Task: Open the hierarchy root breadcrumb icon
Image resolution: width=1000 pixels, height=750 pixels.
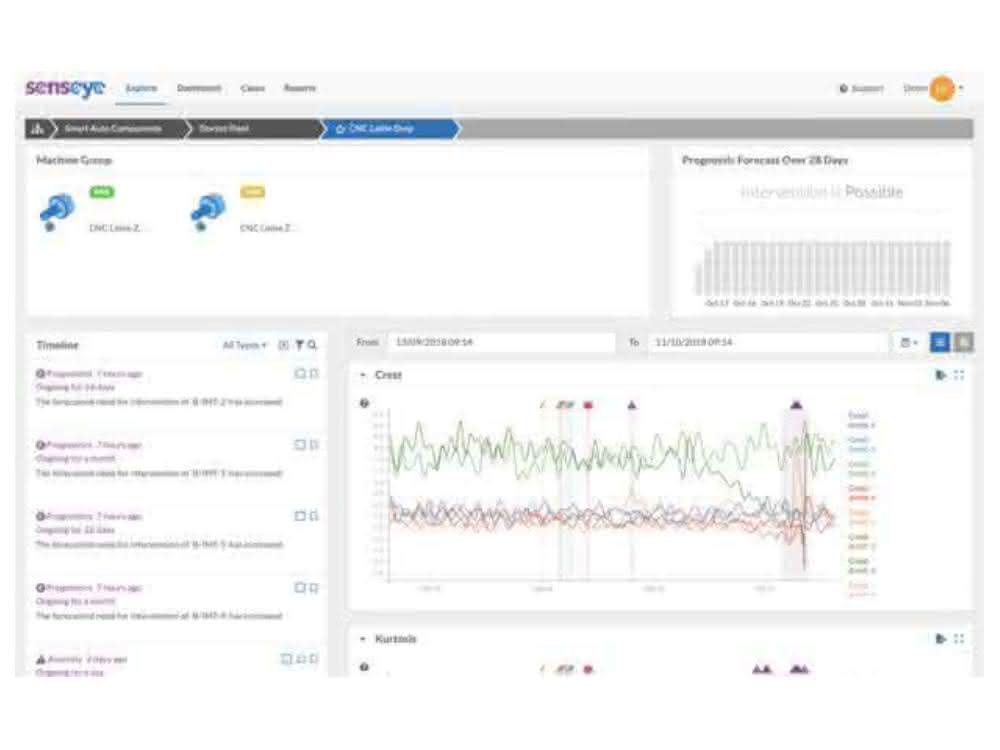Action: [38, 129]
